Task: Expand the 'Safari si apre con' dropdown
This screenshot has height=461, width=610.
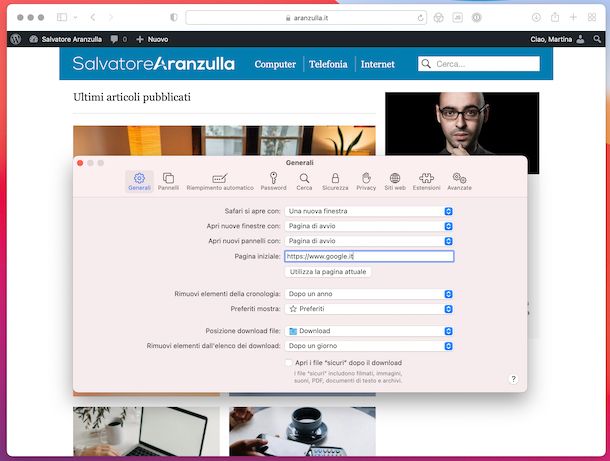Action: pyautogui.click(x=369, y=211)
